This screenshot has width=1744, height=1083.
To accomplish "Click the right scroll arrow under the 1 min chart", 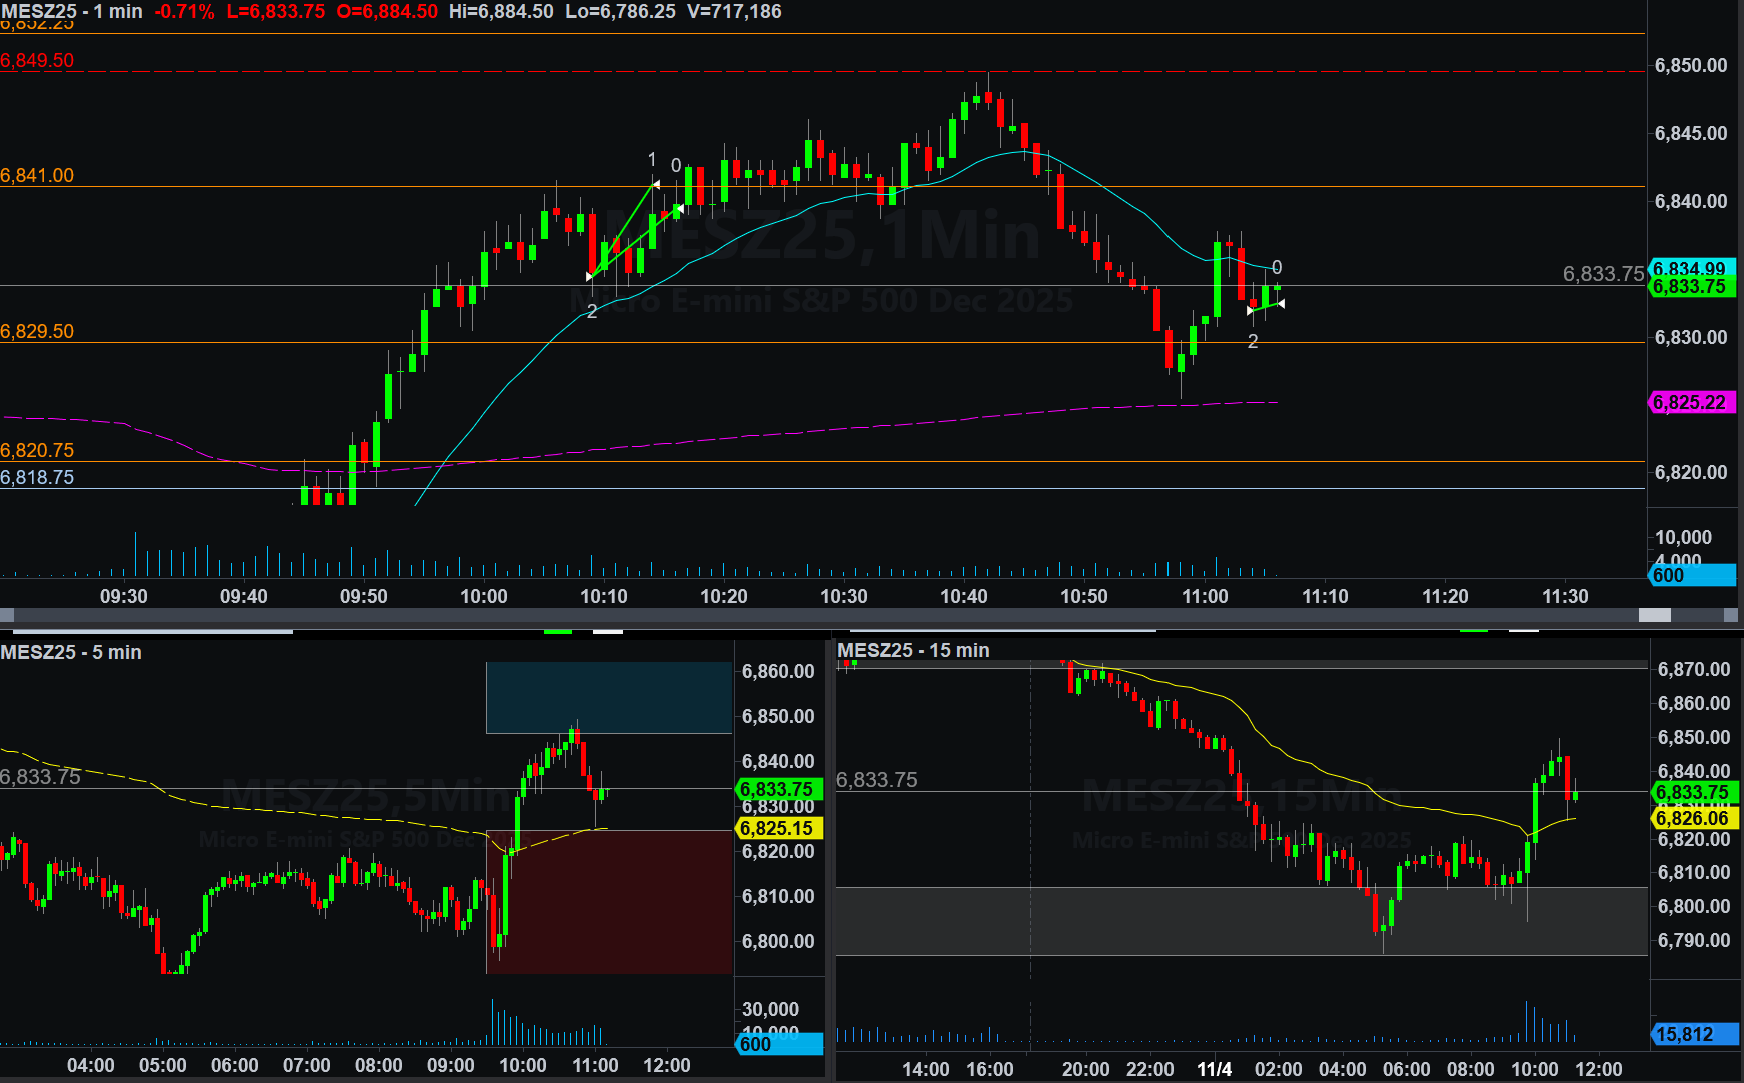I will pyautogui.click(x=1733, y=615).
